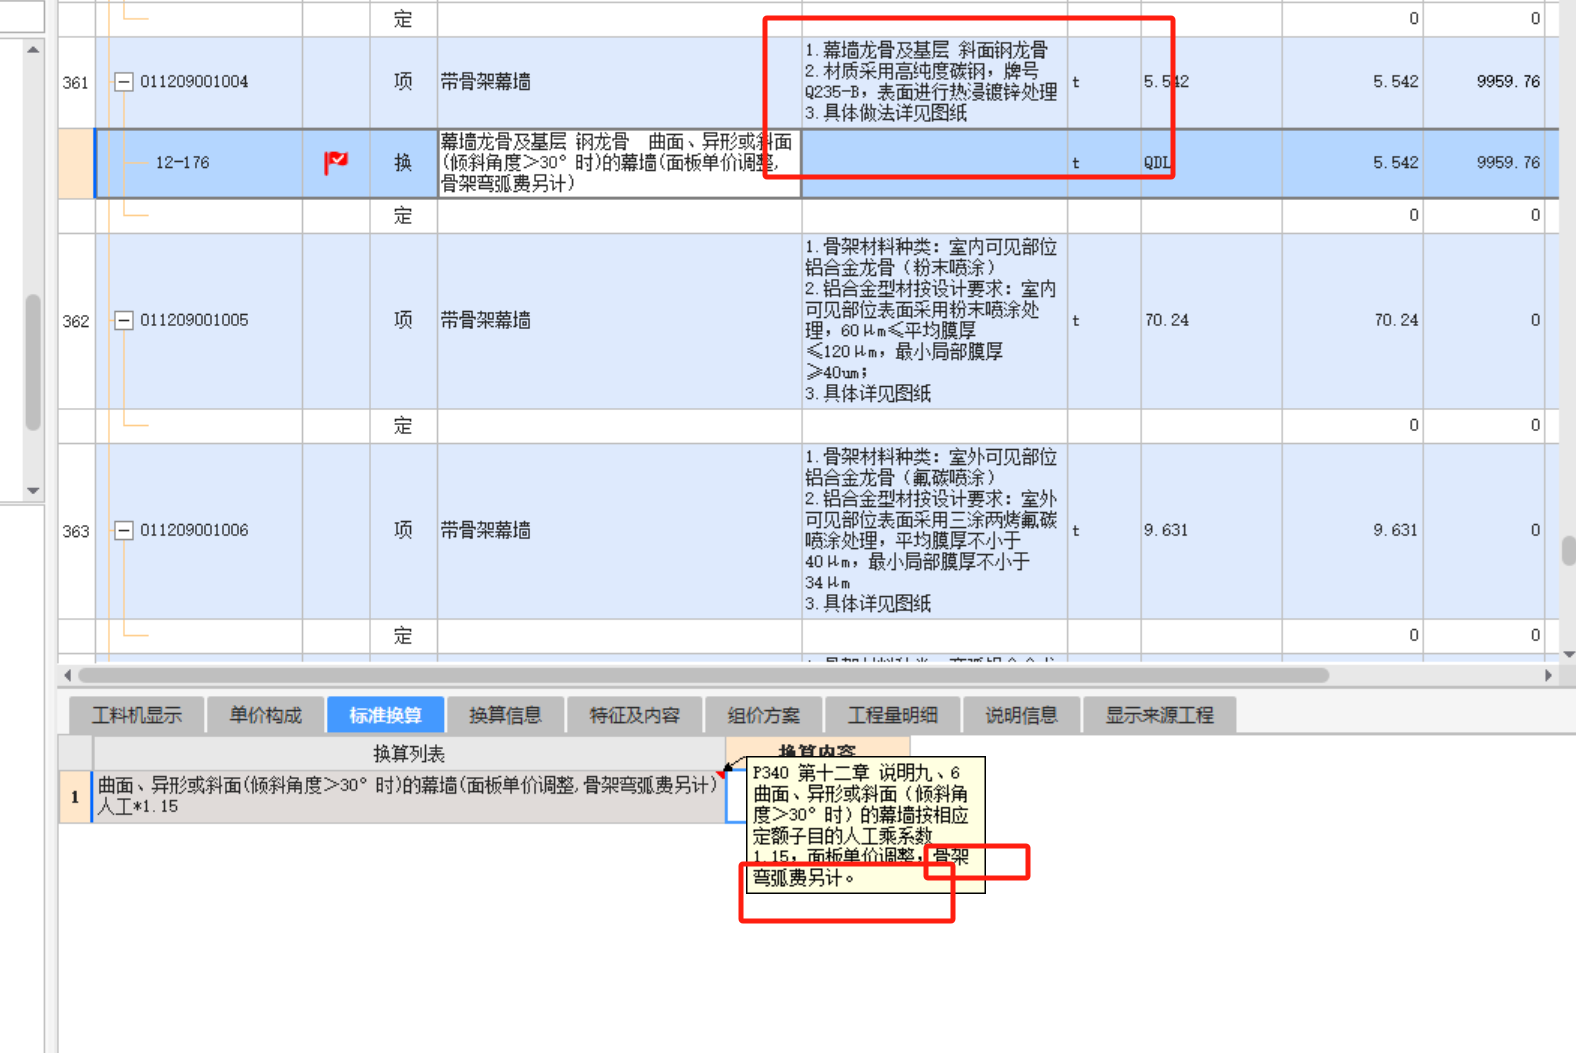
Task: Switch to the 换算信息 tab
Action: tap(505, 715)
